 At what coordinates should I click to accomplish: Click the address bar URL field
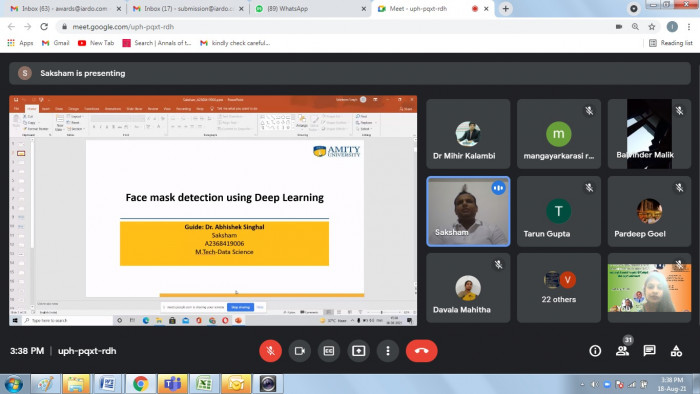[x=335, y=27]
